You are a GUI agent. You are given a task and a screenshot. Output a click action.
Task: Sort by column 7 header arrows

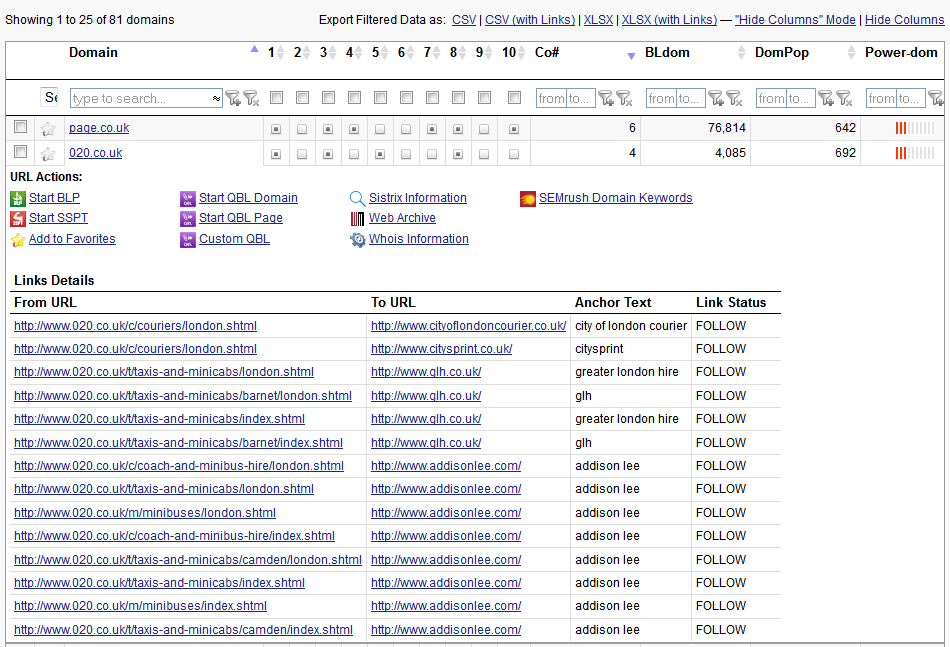coord(437,53)
